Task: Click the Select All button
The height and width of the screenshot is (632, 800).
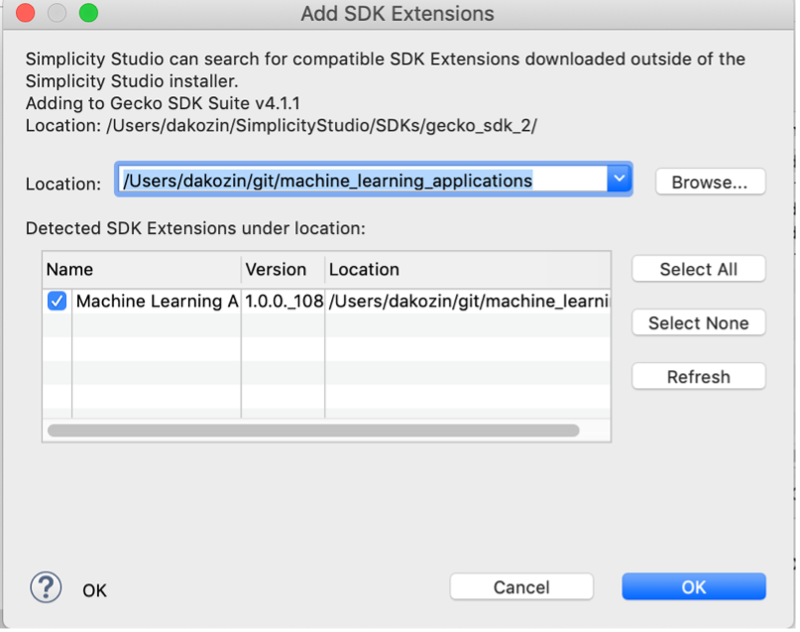Action: pyautogui.click(x=698, y=269)
